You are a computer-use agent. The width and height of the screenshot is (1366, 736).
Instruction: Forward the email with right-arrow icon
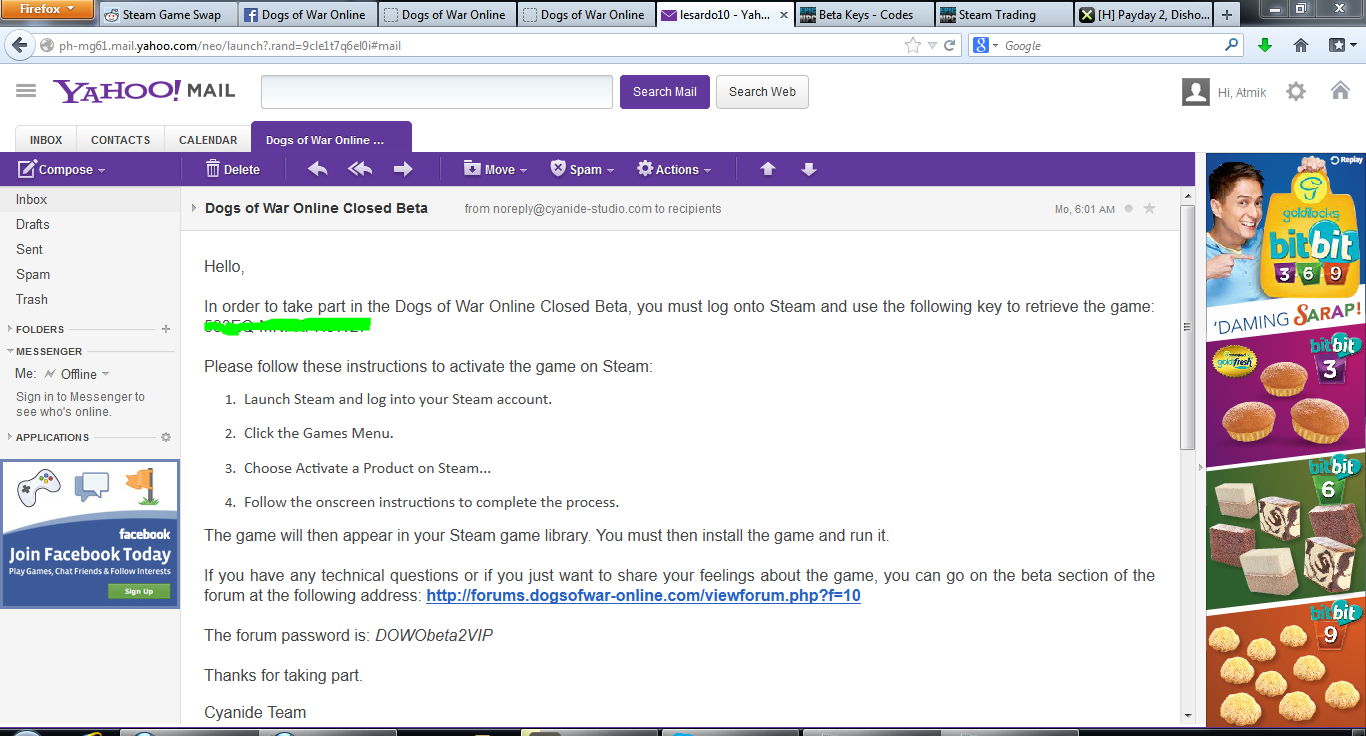pyautogui.click(x=403, y=169)
